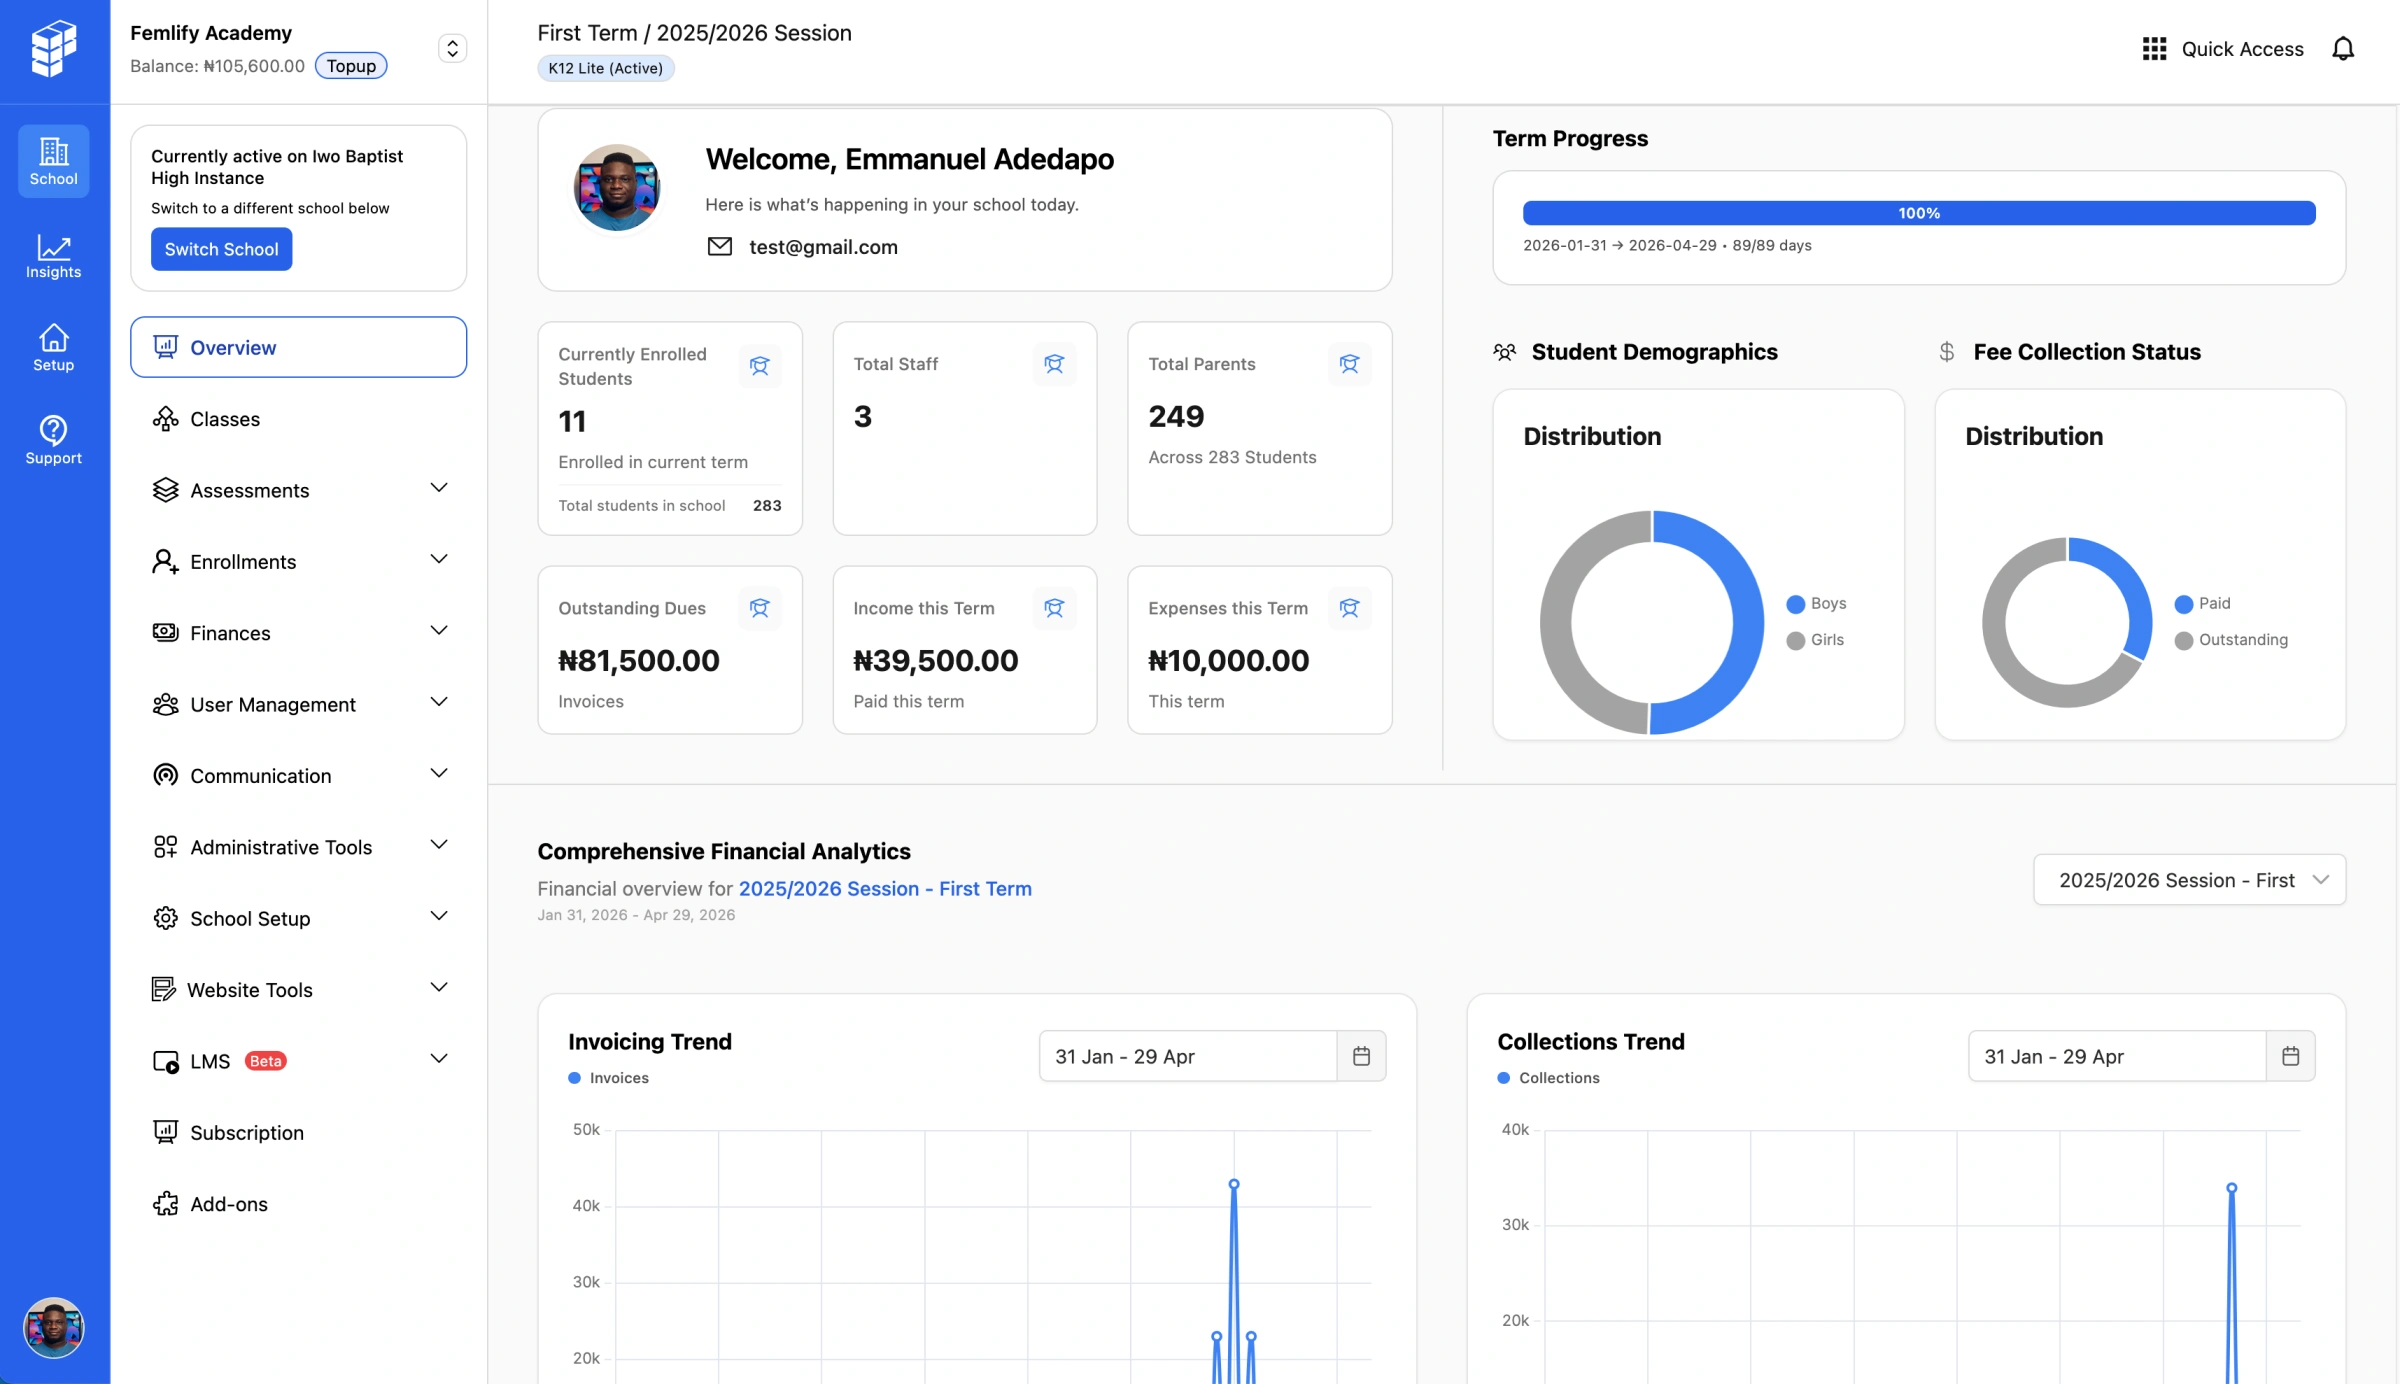Open the 2025/2026 Session - First Term link

tap(885, 888)
